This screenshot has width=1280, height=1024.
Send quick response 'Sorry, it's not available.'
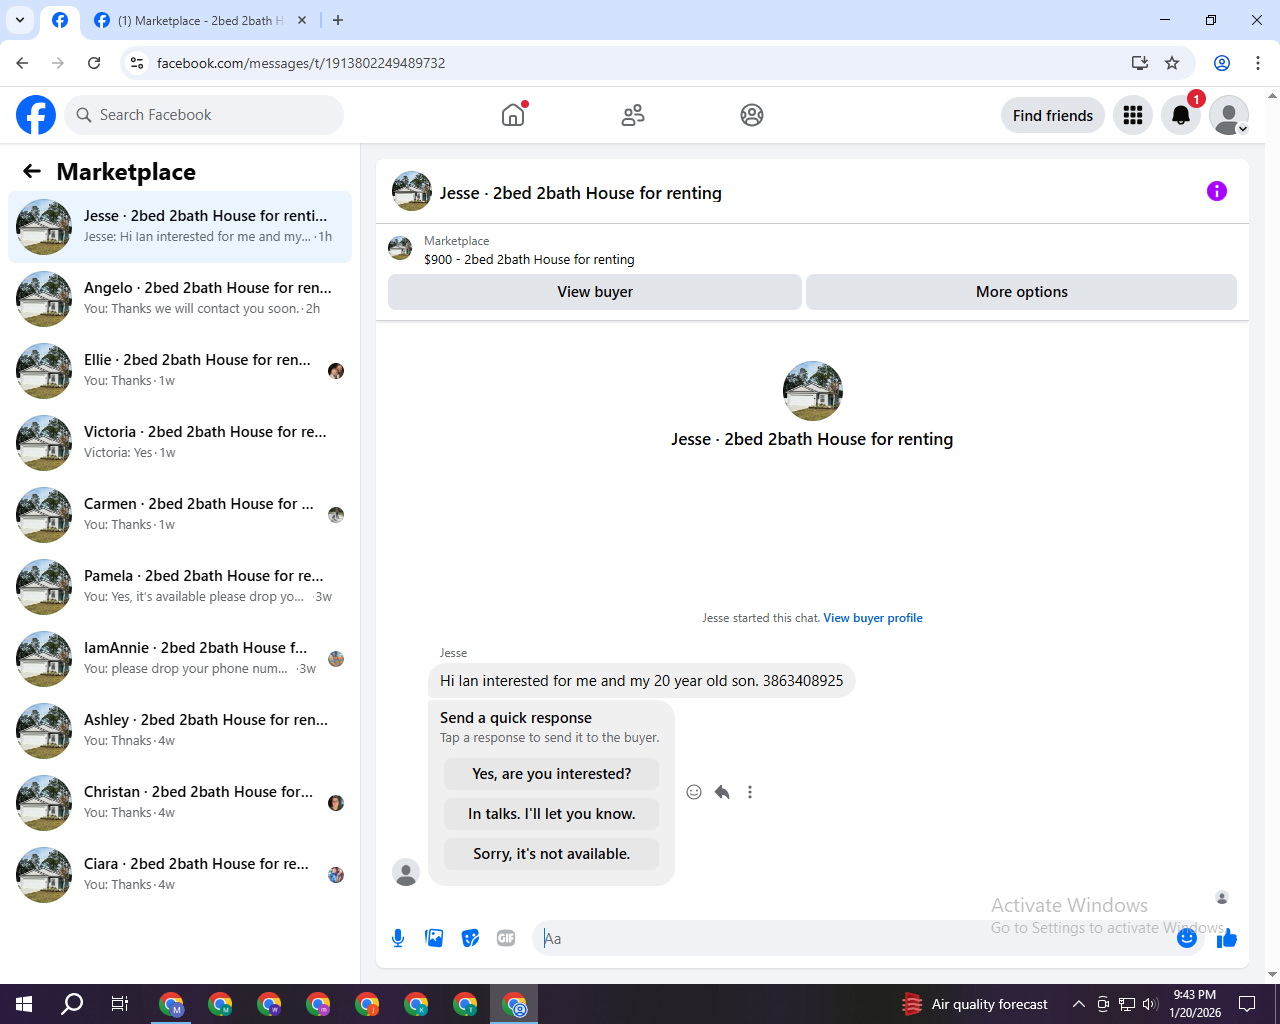coord(552,854)
